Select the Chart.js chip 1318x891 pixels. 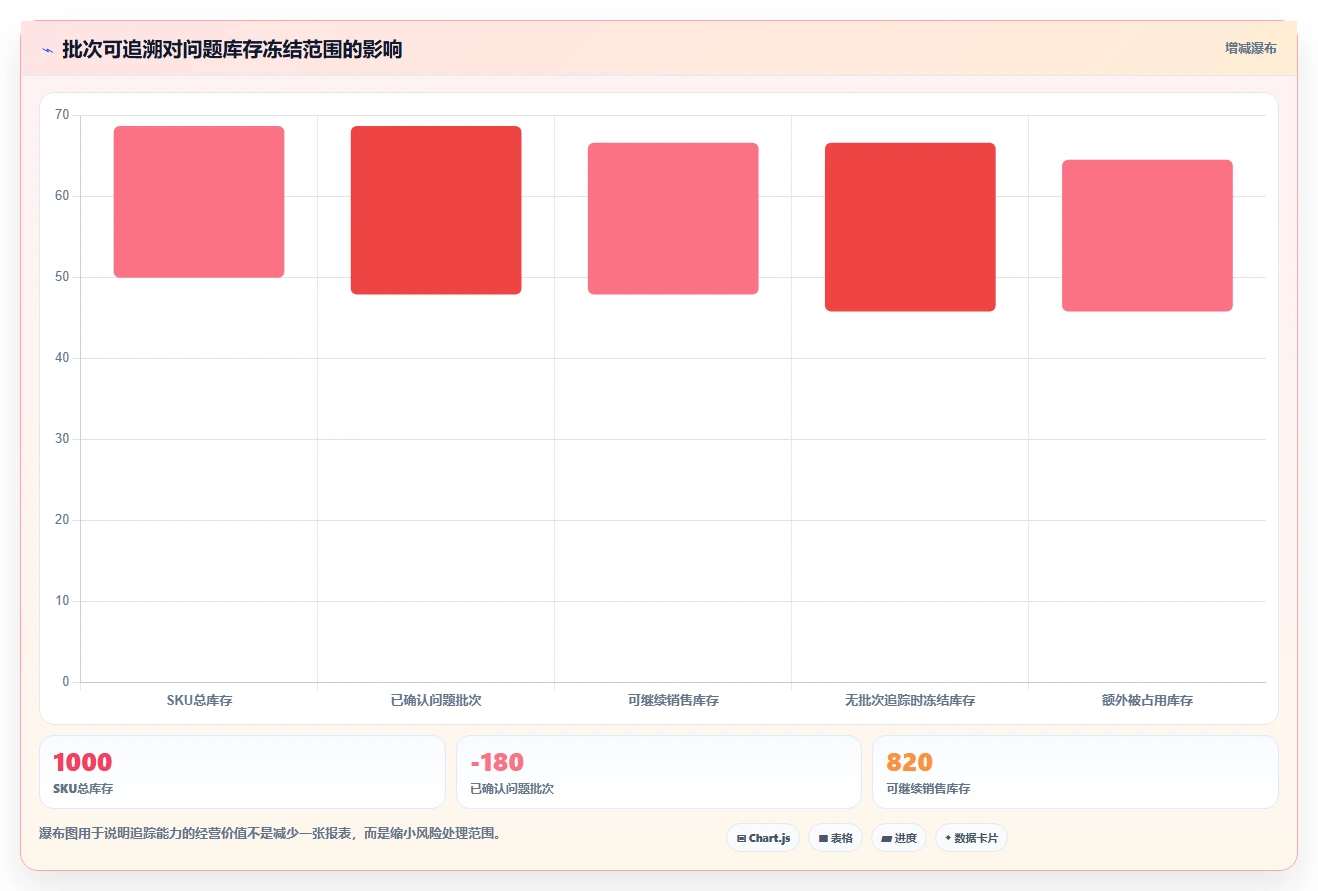tap(763, 838)
